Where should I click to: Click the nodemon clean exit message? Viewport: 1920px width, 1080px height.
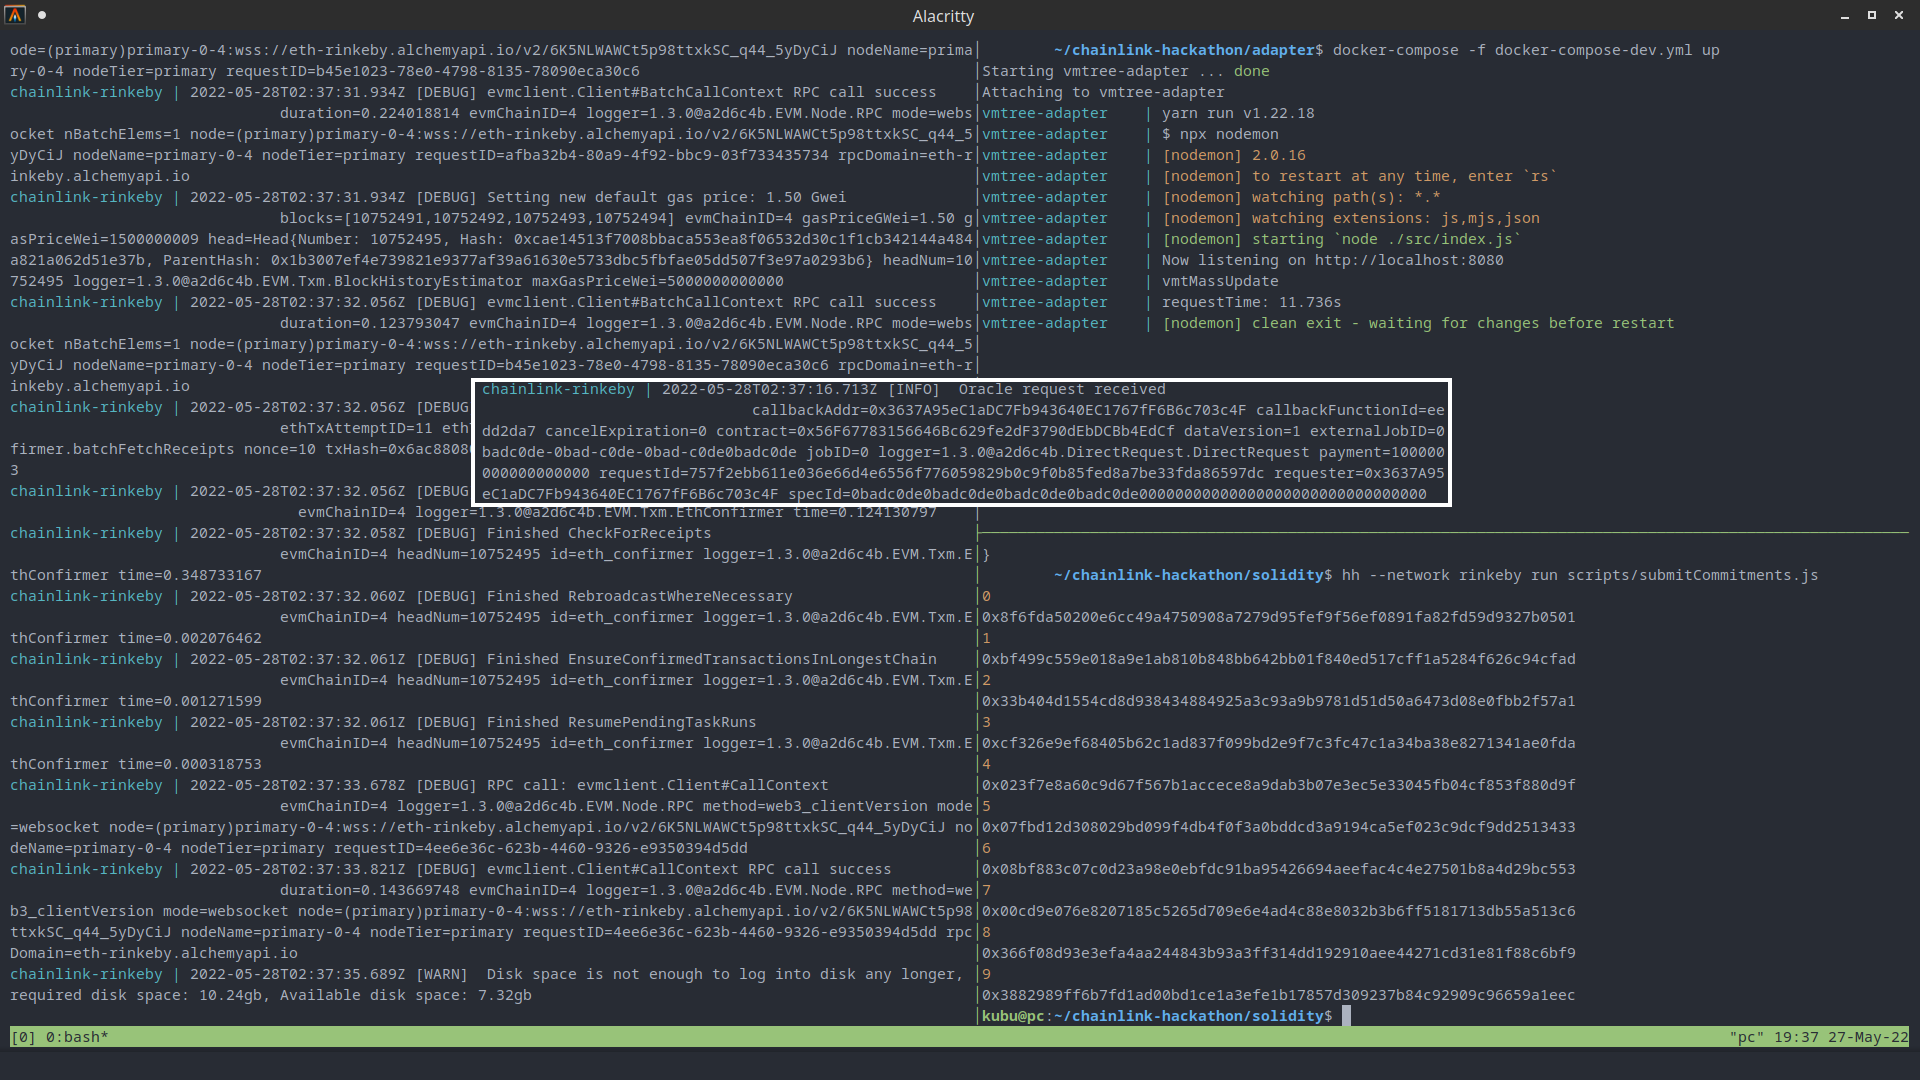pyautogui.click(x=1417, y=323)
